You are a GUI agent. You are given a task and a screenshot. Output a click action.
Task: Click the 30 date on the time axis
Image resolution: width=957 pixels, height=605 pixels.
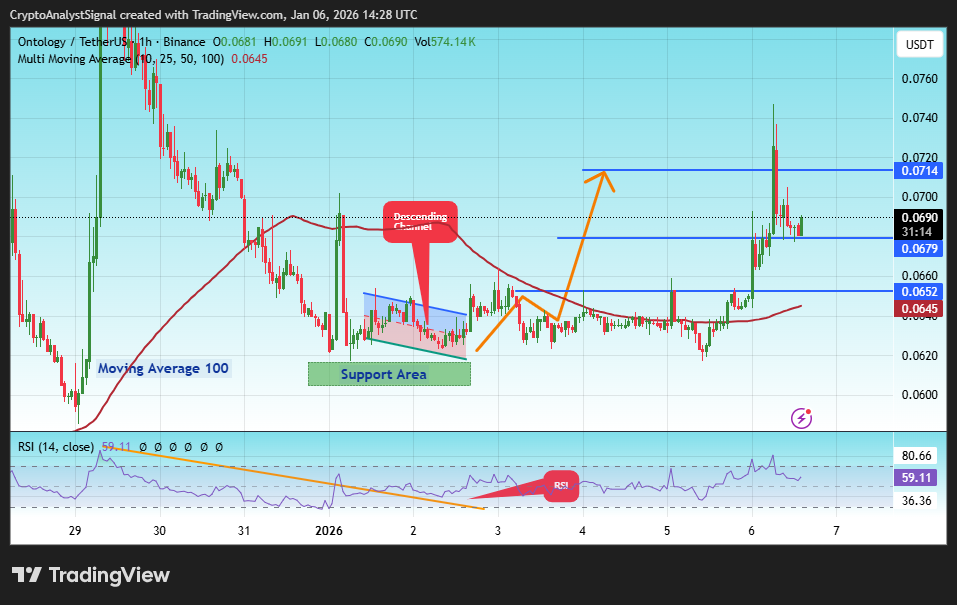(159, 531)
